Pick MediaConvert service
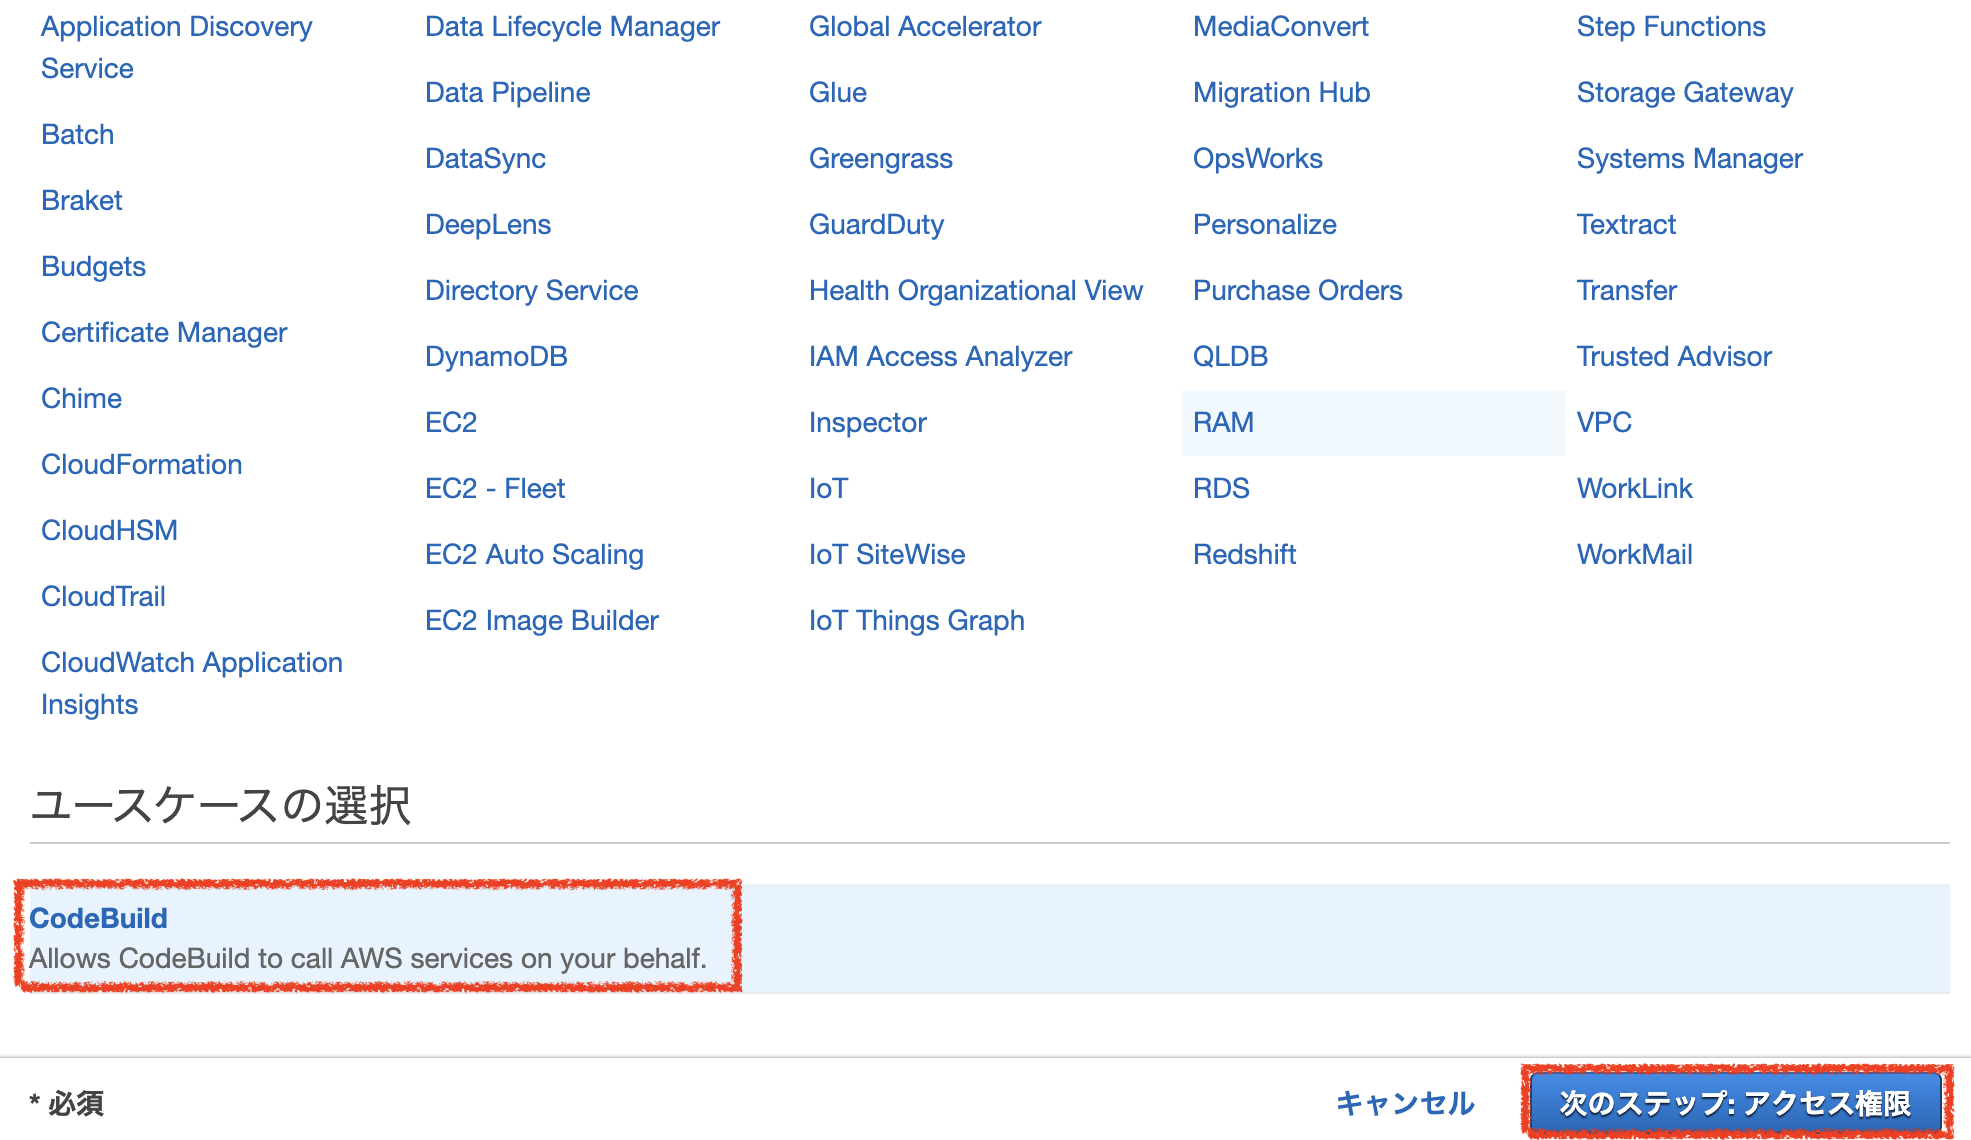Viewport: 1971px width, 1140px height. point(1281,26)
